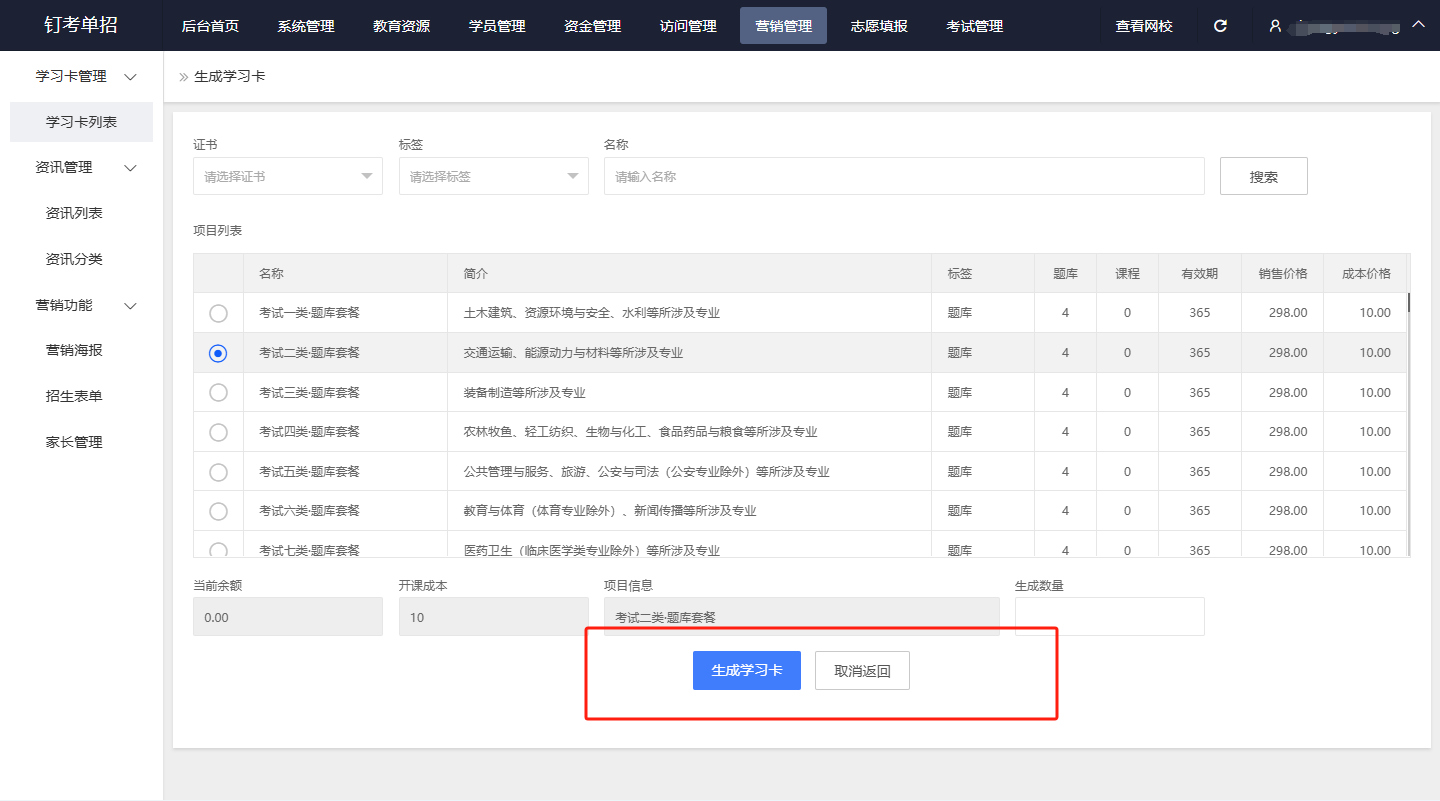Focus the 生成数量 input field
Viewport: 1440px width, 801px height.
click(1109, 617)
